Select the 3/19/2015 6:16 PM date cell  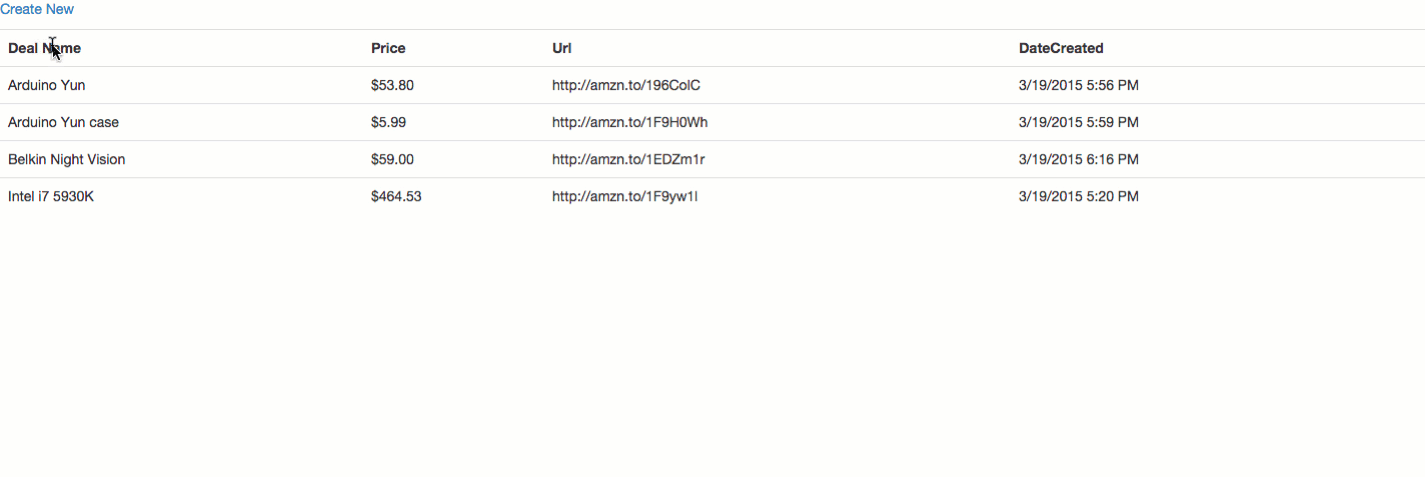pyautogui.click(x=1079, y=159)
